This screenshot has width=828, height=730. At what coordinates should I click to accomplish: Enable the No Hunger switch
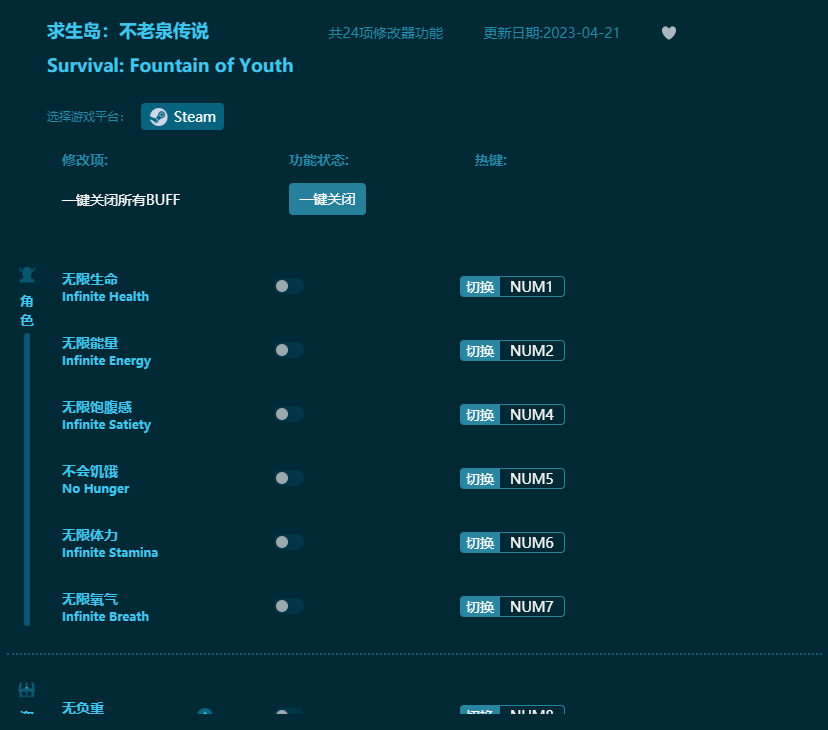coord(289,477)
